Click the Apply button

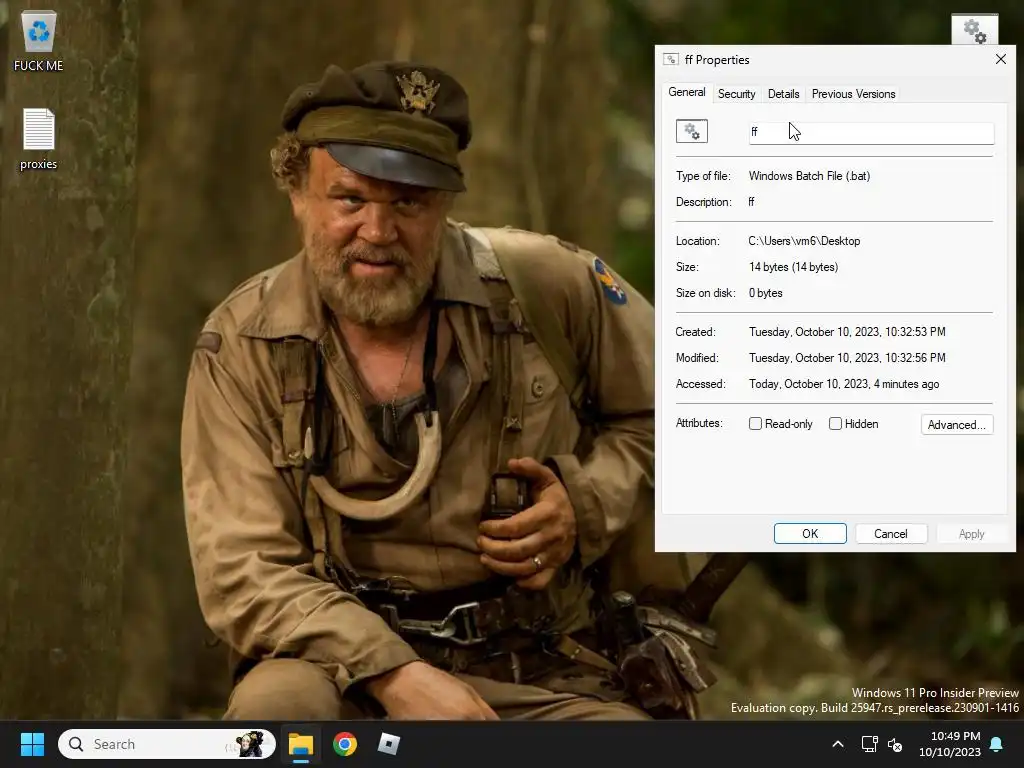(971, 534)
